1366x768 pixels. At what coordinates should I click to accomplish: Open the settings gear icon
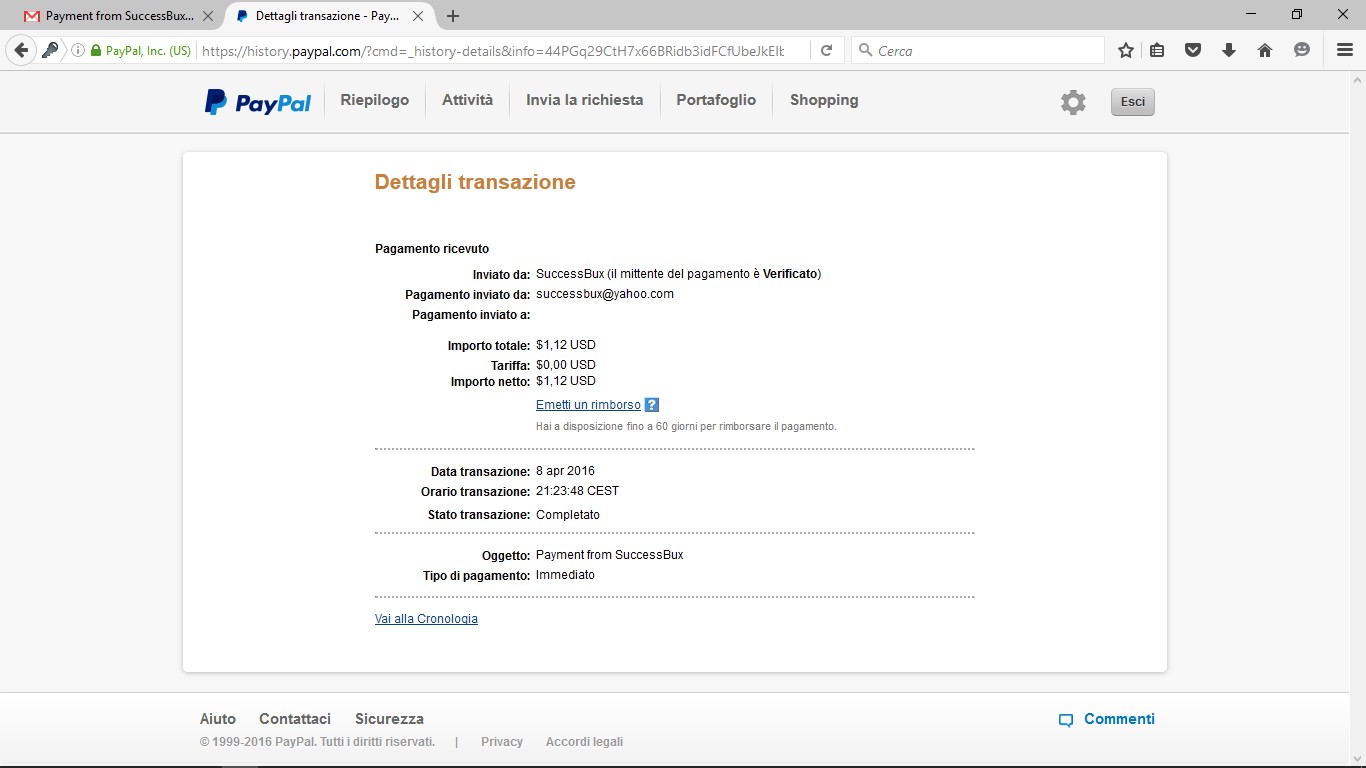[1073, 102]
